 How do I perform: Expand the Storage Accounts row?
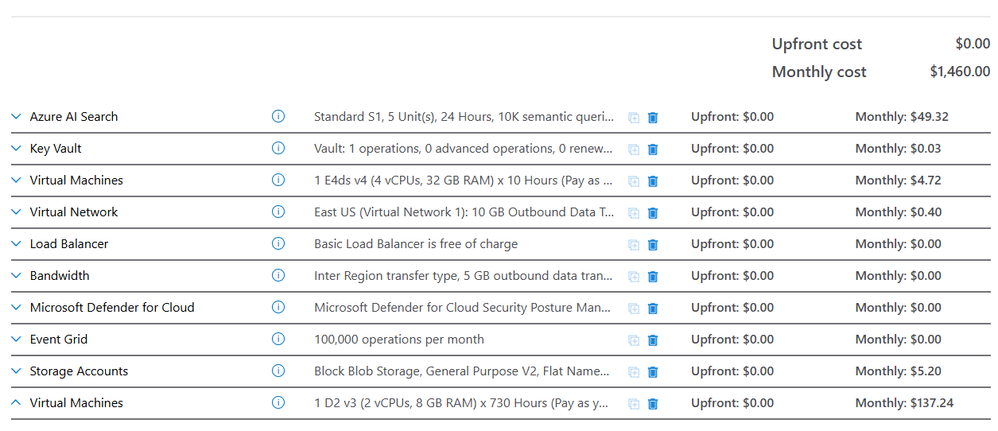16,372
